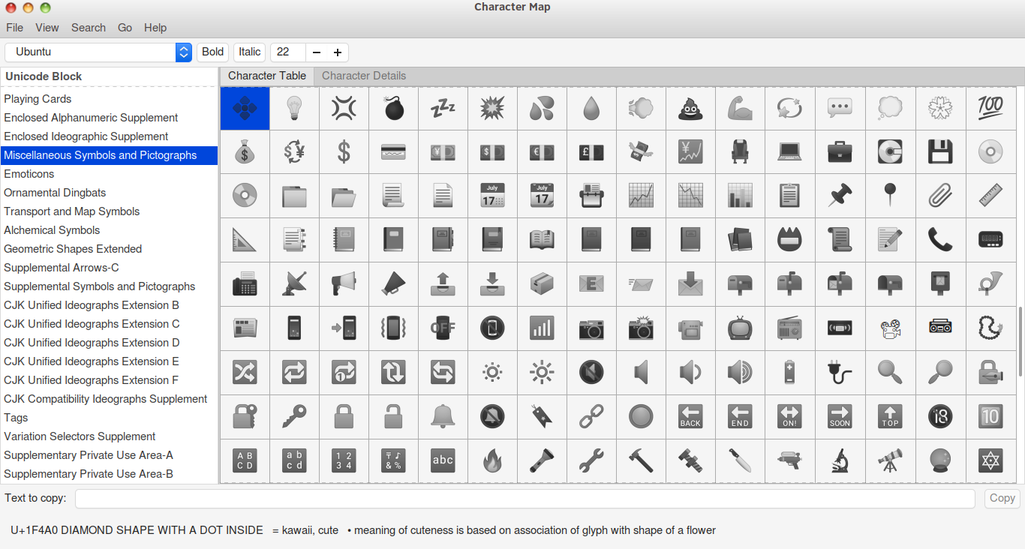Select the light bulb character
This screenshot has width=1025, height=549.
(x=294, y=108)
